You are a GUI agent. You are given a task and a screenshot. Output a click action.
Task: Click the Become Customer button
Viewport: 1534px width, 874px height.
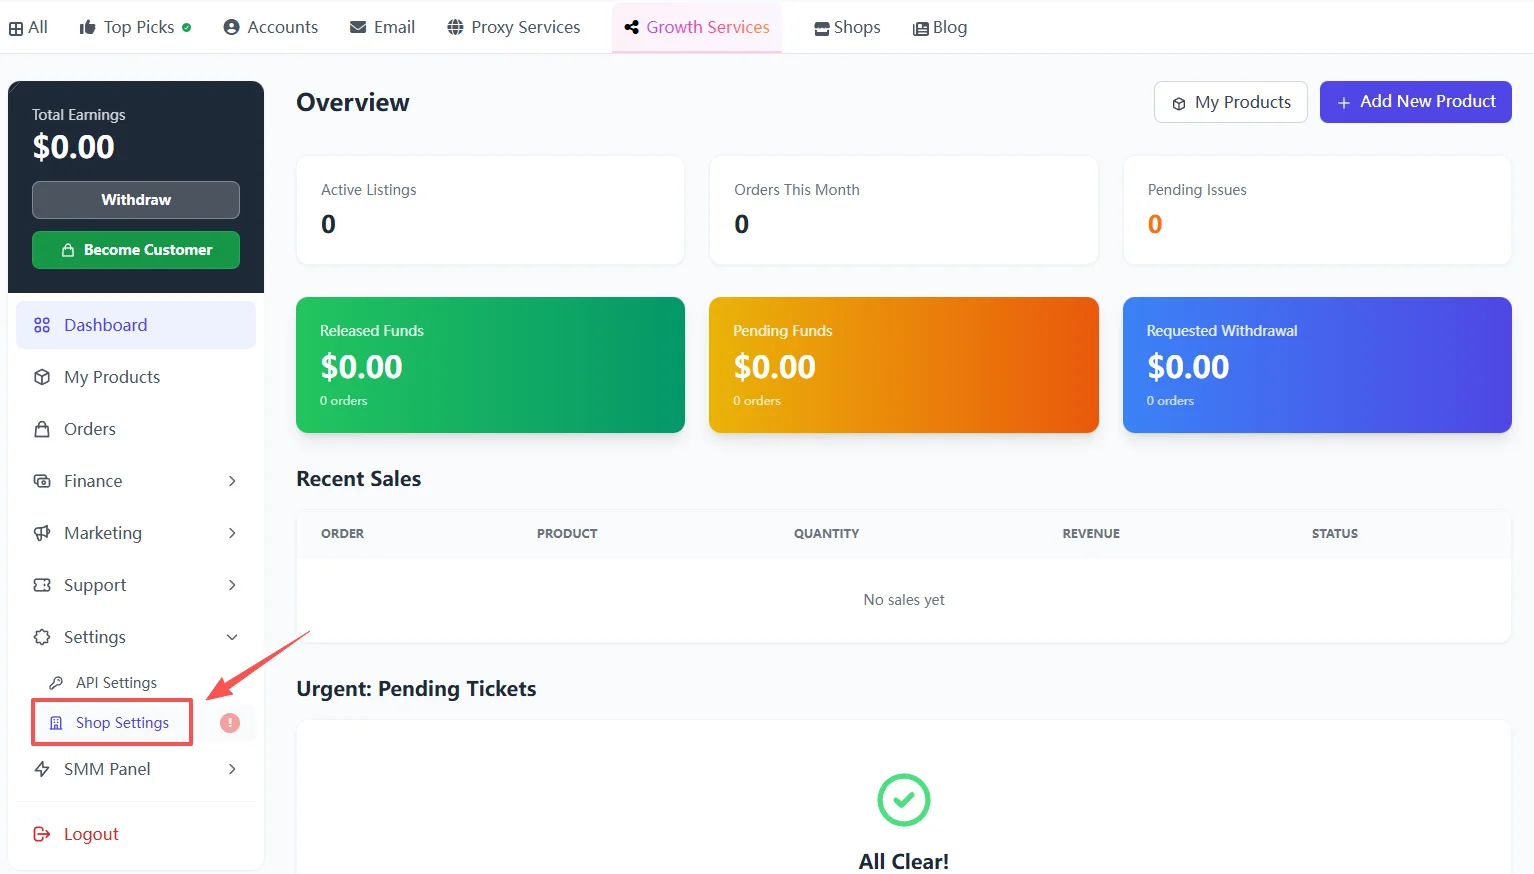point(136,250)
